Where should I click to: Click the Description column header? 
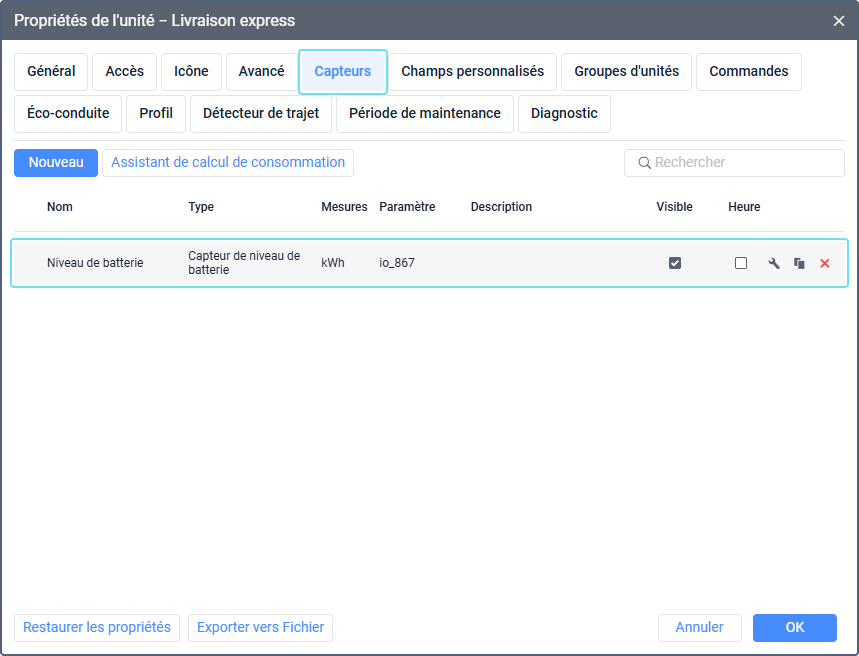(x=501, y=207)
